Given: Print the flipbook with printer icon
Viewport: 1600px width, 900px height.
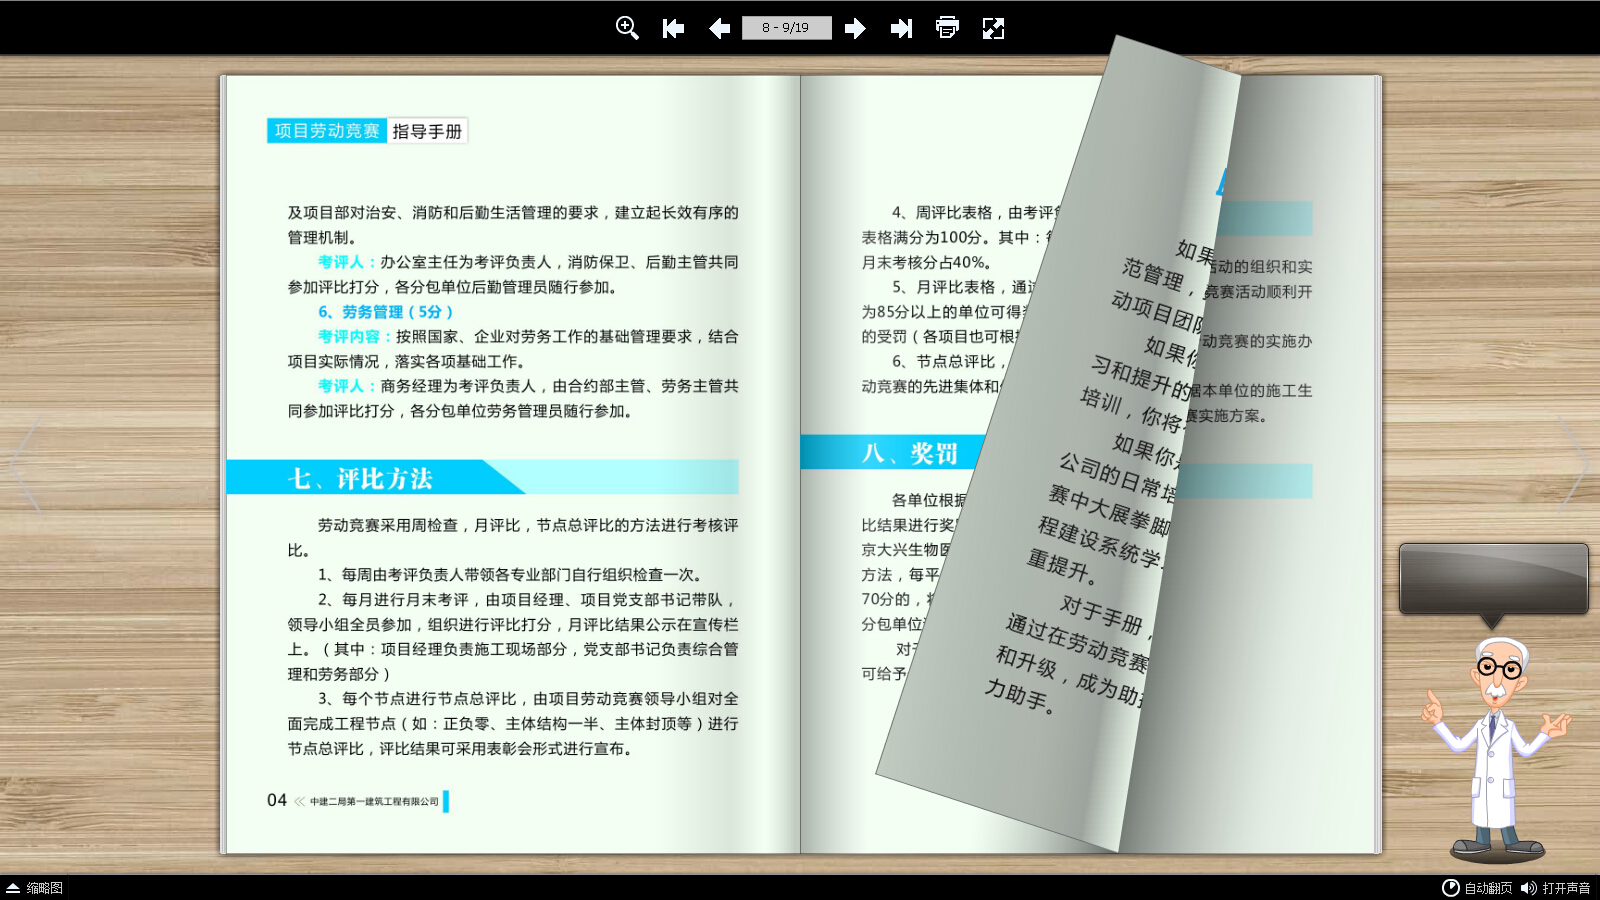Looking at the screenshot, I should click(947, 28).
